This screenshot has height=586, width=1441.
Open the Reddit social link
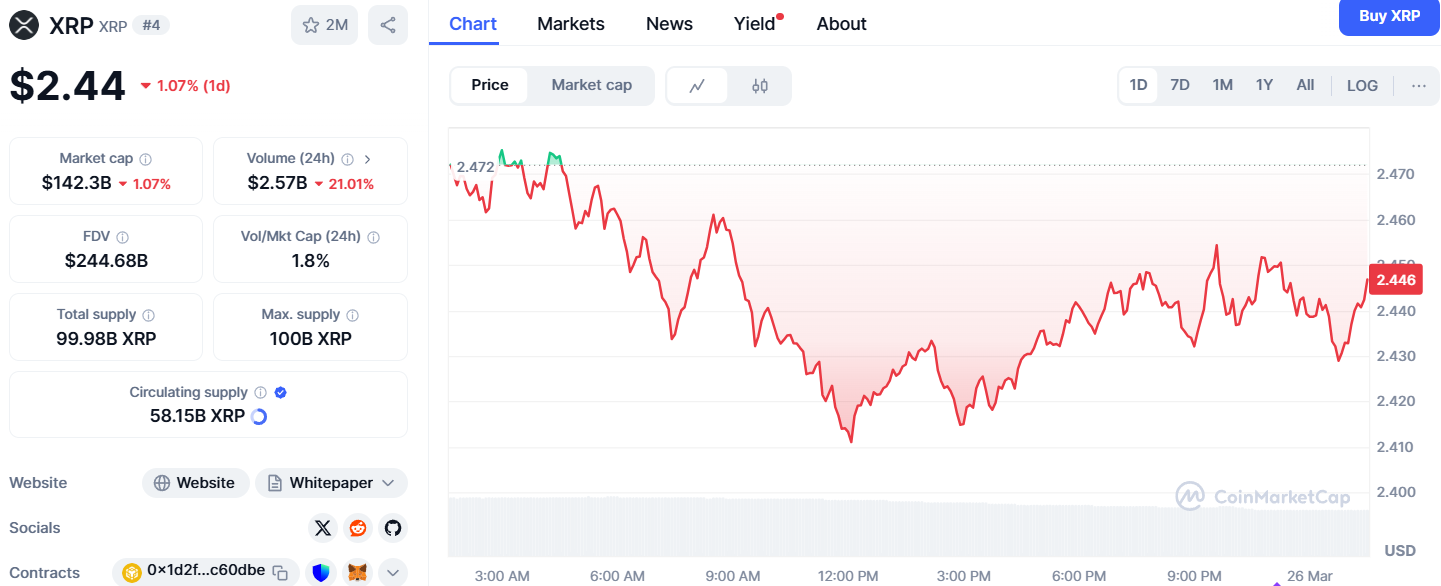(x=357, y=528)
